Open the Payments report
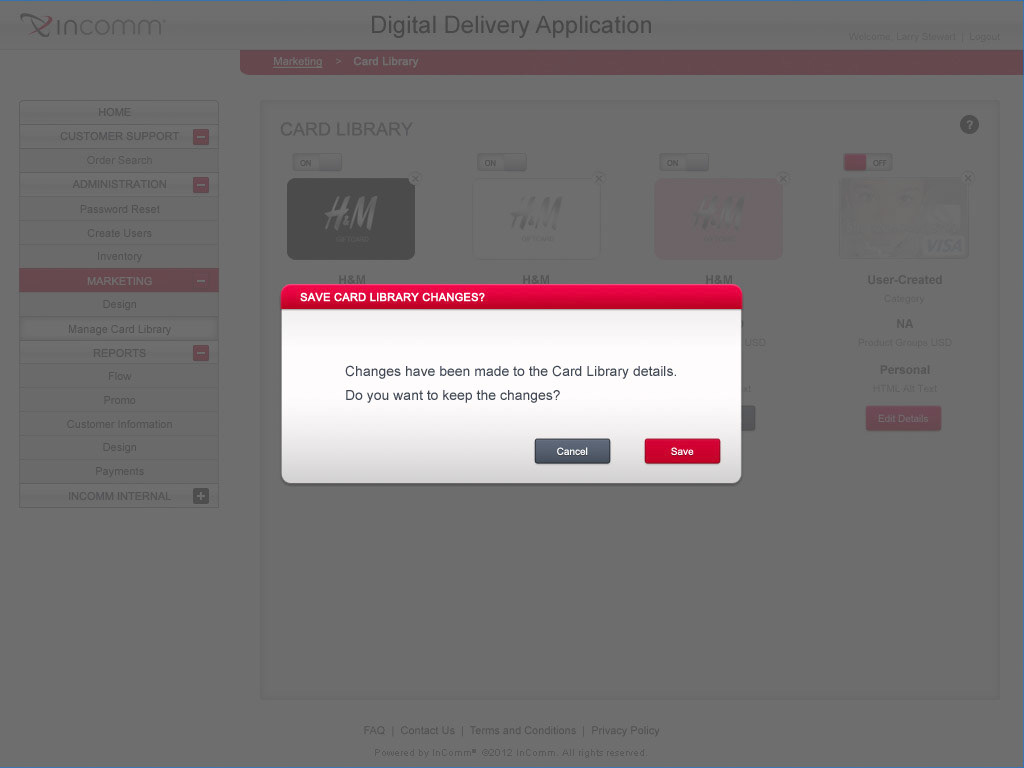 (119, 472)
